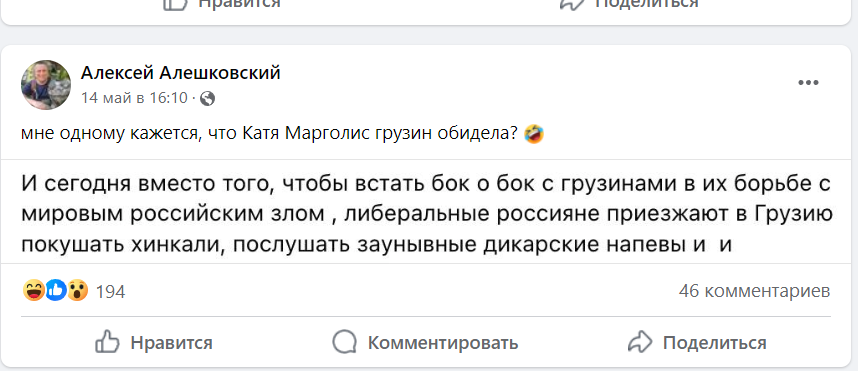
Task: Share Алешковский's post with the Поделиться button
Action: coord(697,343)
